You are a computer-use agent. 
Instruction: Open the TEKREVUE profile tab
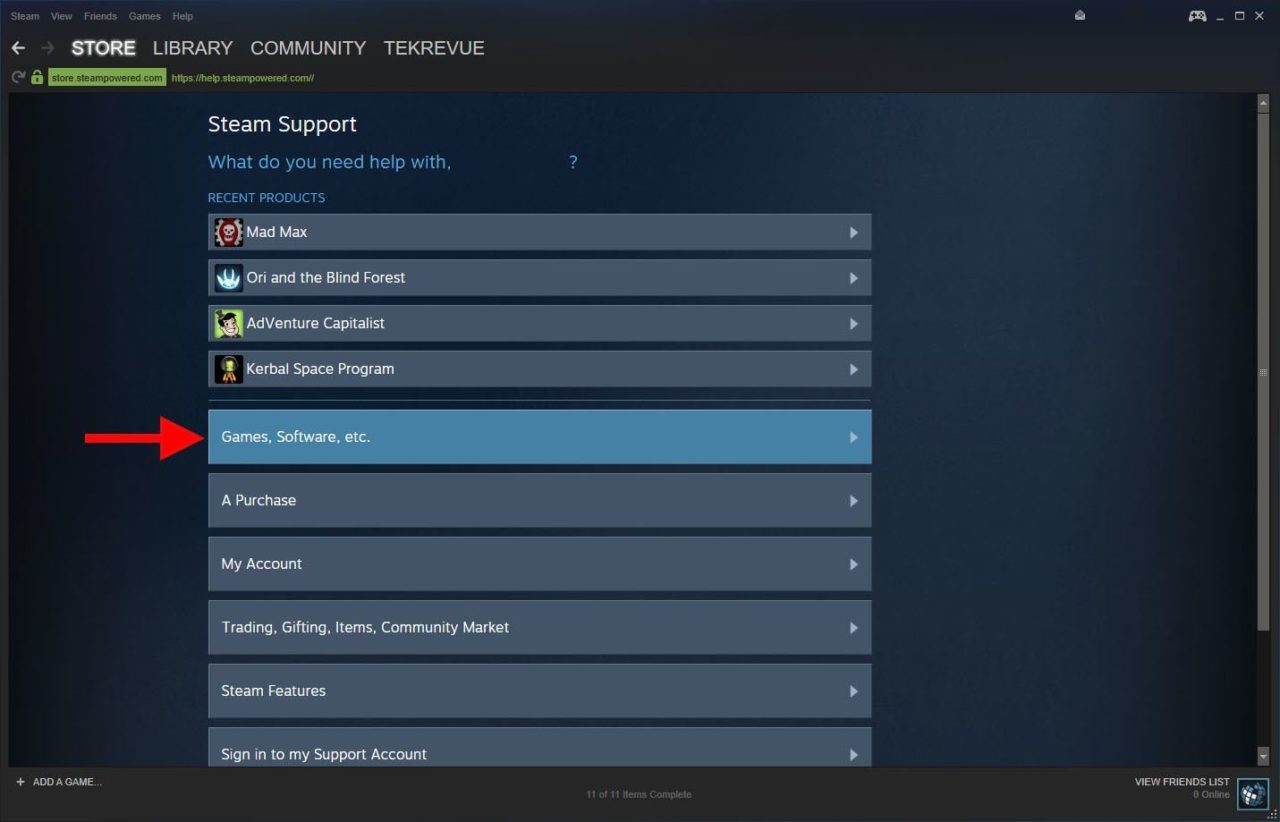434,48
